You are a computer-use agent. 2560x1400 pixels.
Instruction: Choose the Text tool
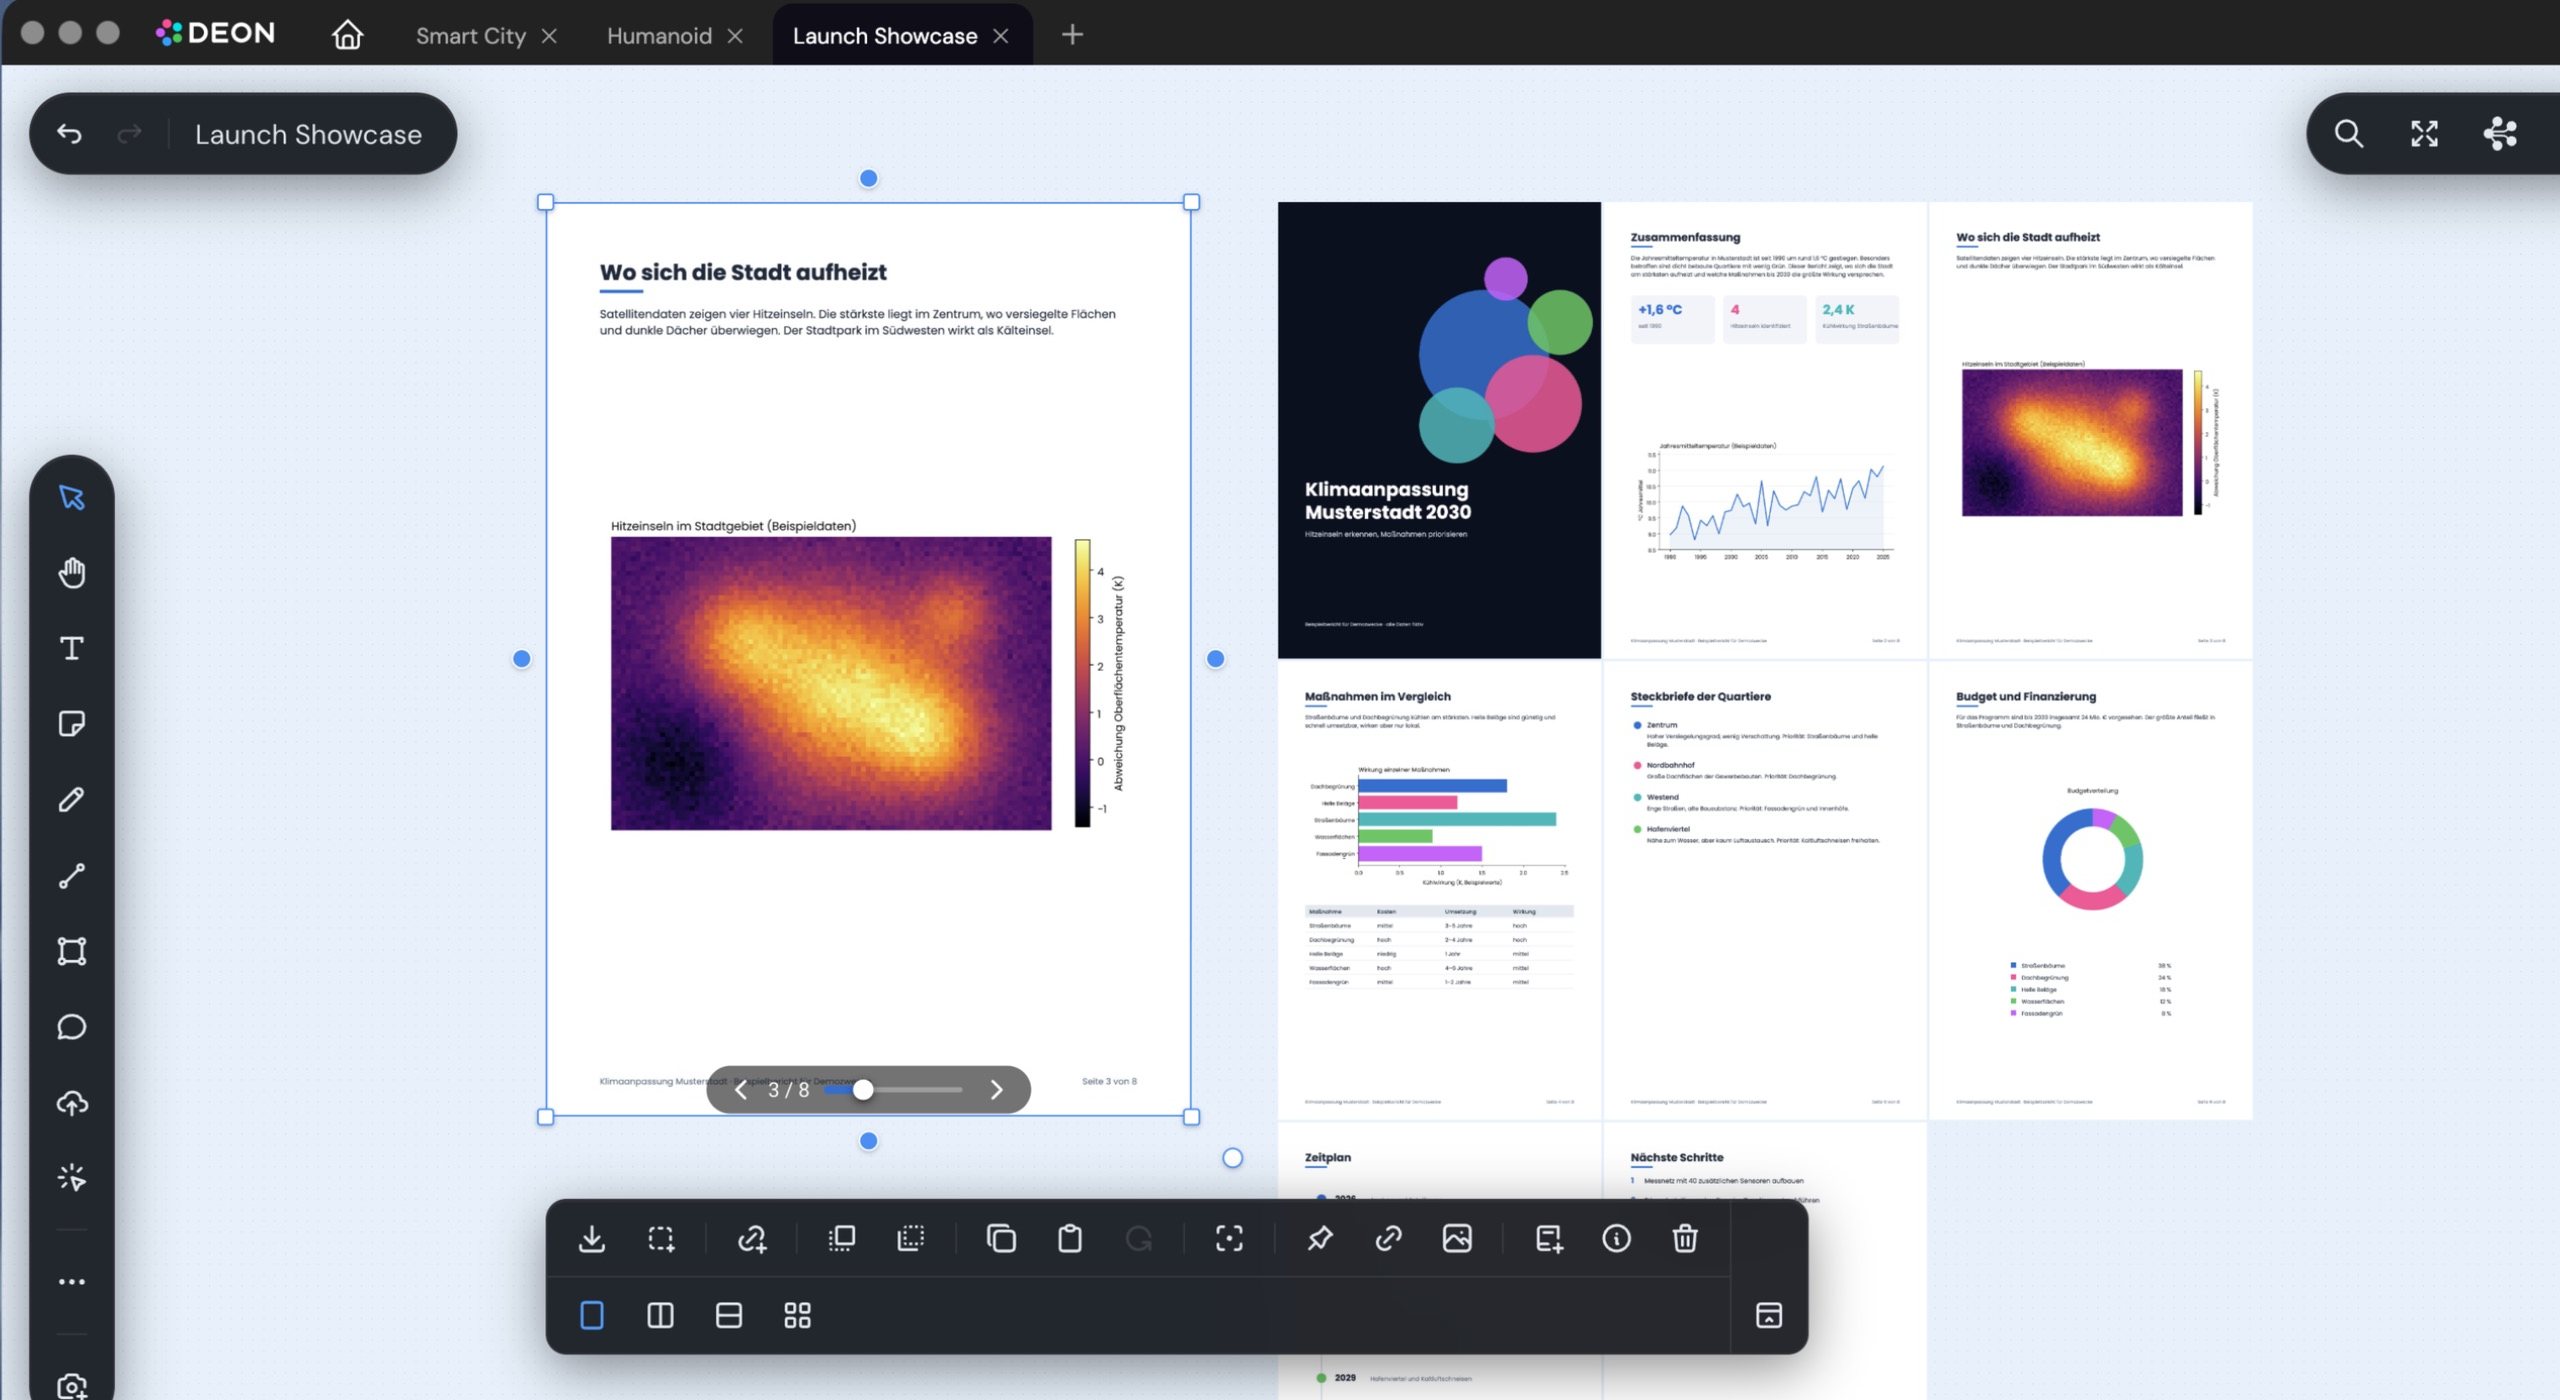[x=72, y=648]
